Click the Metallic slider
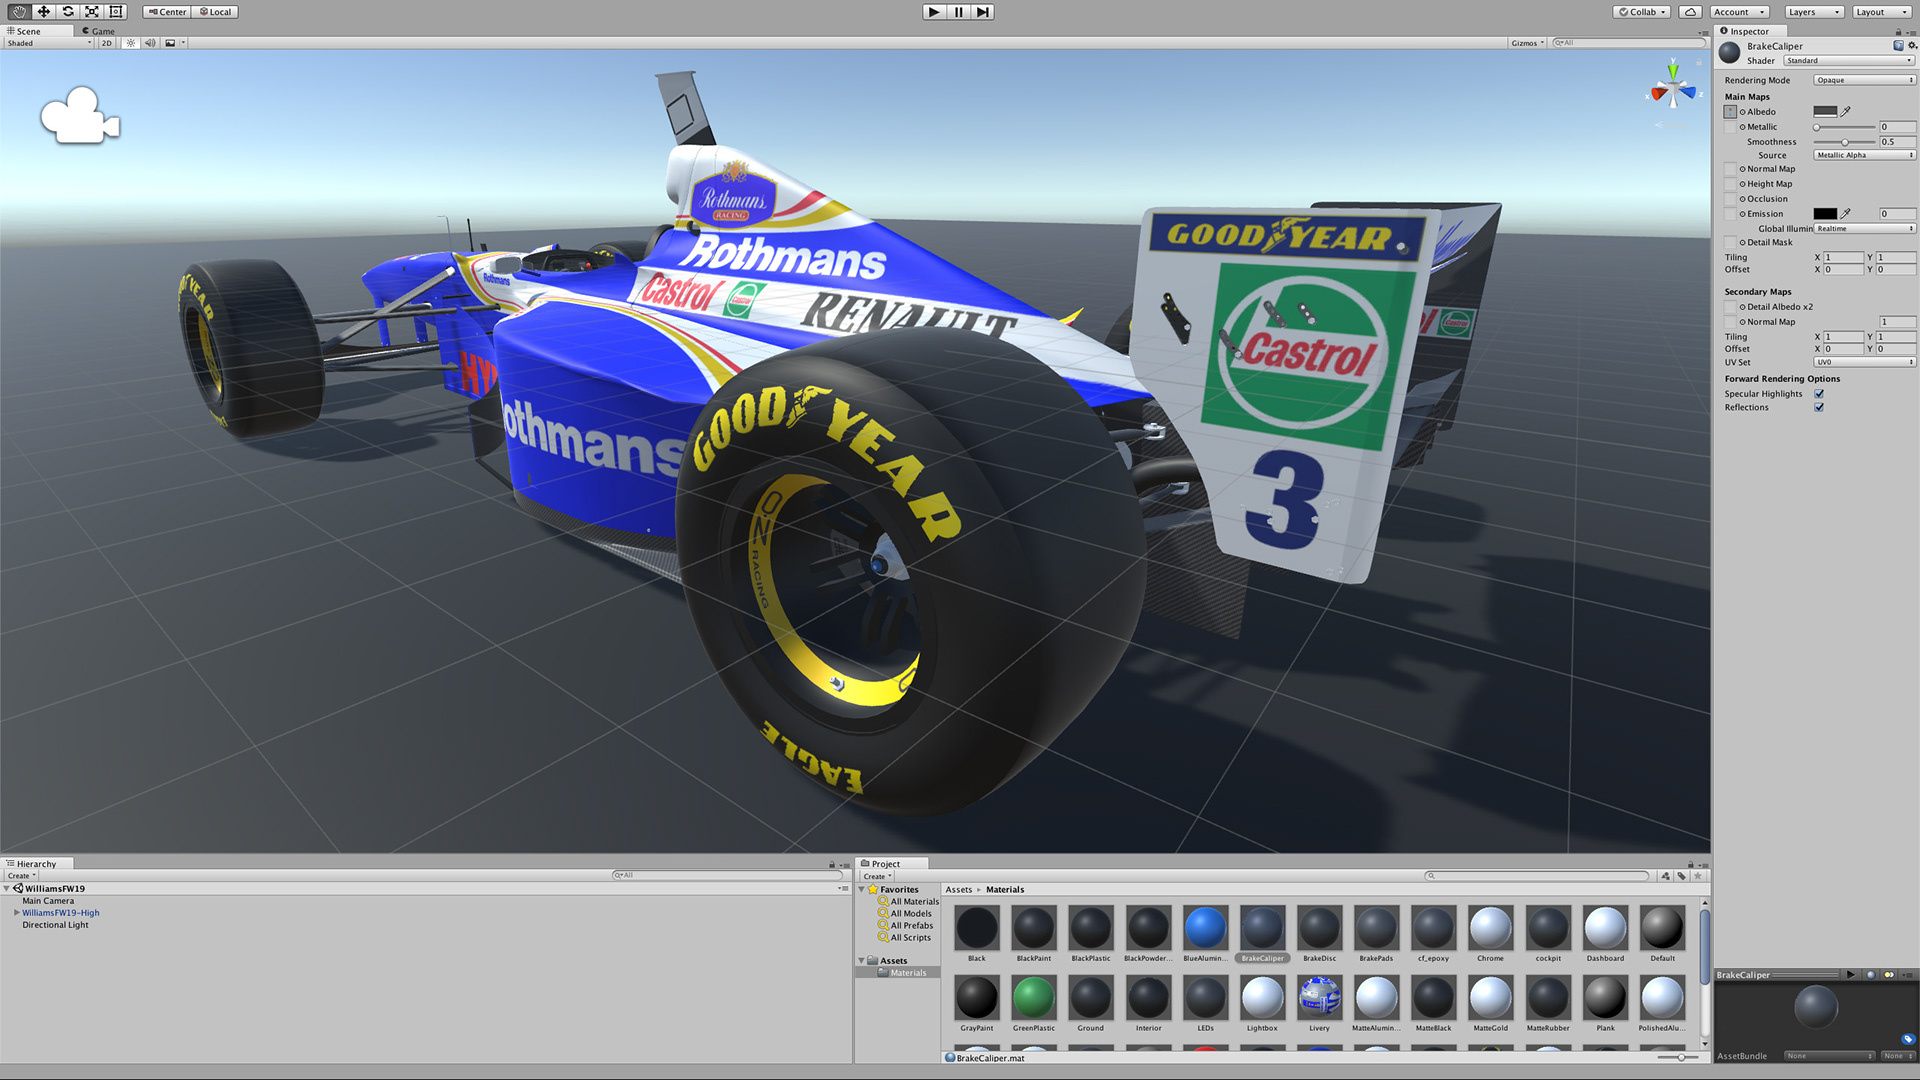 pyautogui.click(x=1845, y=127)
